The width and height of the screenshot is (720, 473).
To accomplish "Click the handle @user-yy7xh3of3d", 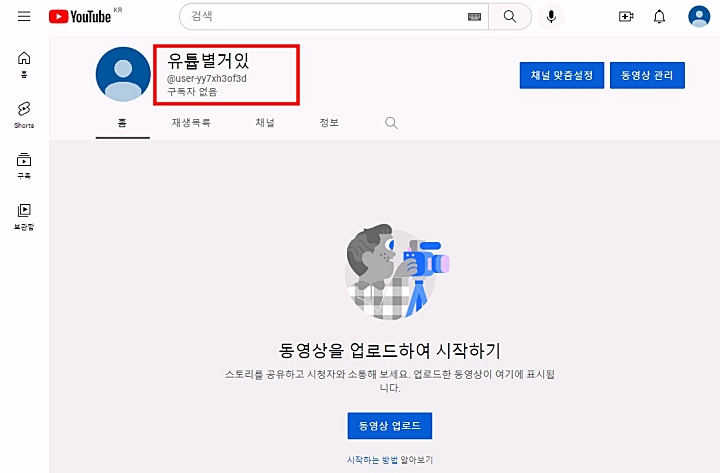I will coord(207,79).
